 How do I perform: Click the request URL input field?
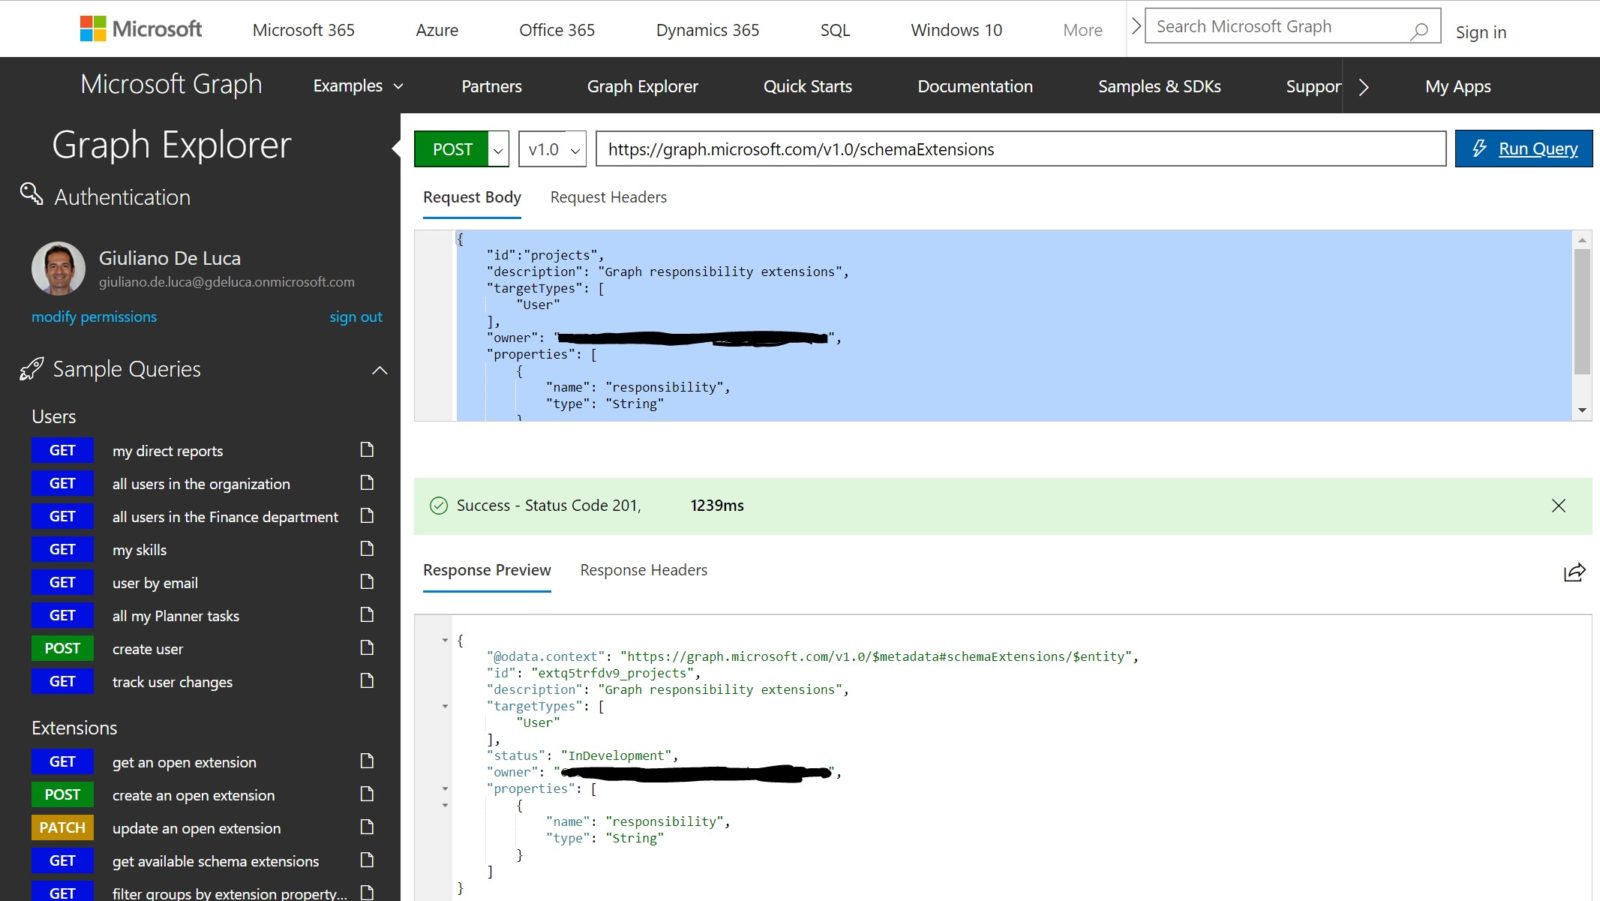point(1021,149)
